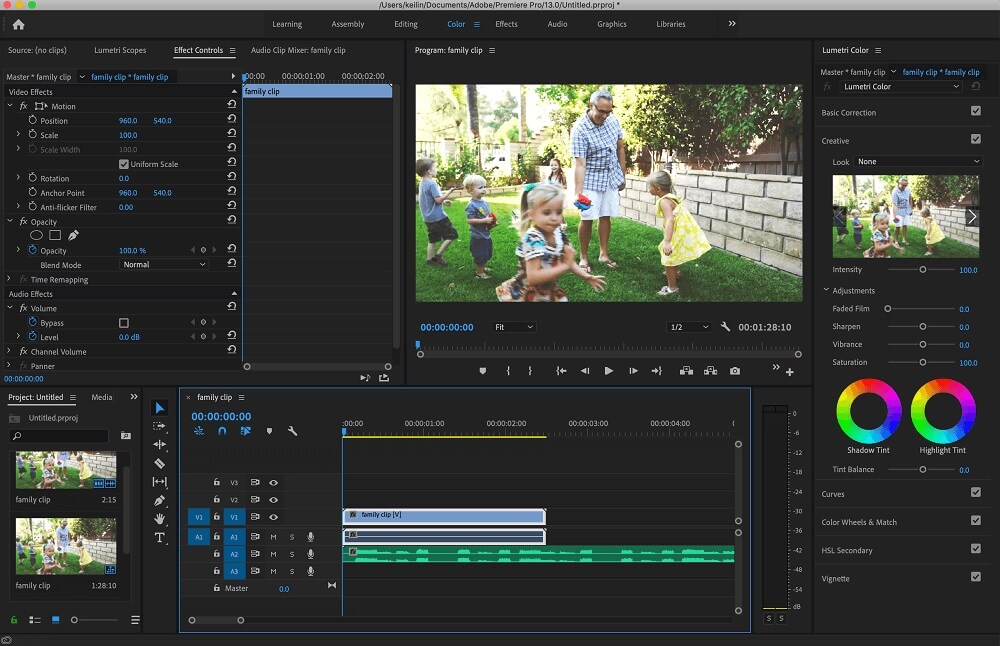Click the Export Frame camera icon
Screen dimensions: 1000x646
coord(735,370)
